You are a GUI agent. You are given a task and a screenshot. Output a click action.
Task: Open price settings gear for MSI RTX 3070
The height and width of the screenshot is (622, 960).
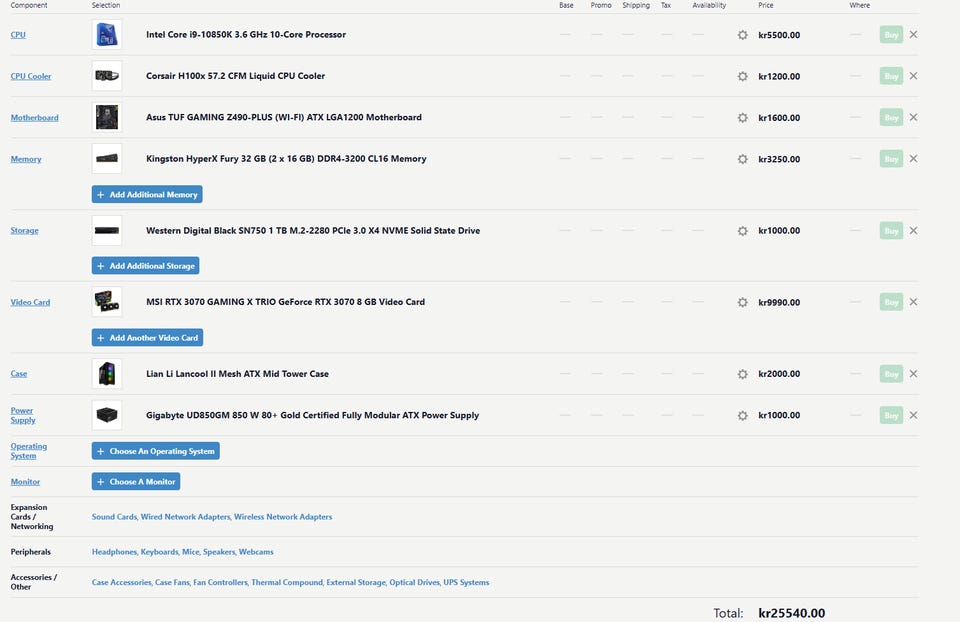[743, 302]
